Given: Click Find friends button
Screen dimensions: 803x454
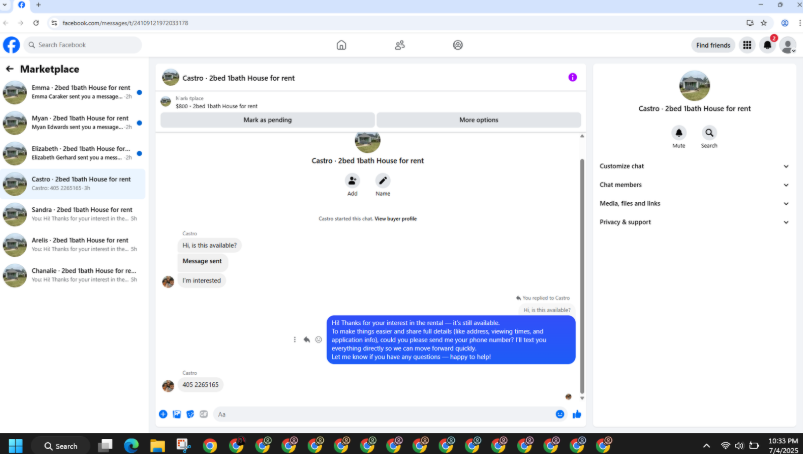Looking at the screenshot, I should (x=713, y=45).
